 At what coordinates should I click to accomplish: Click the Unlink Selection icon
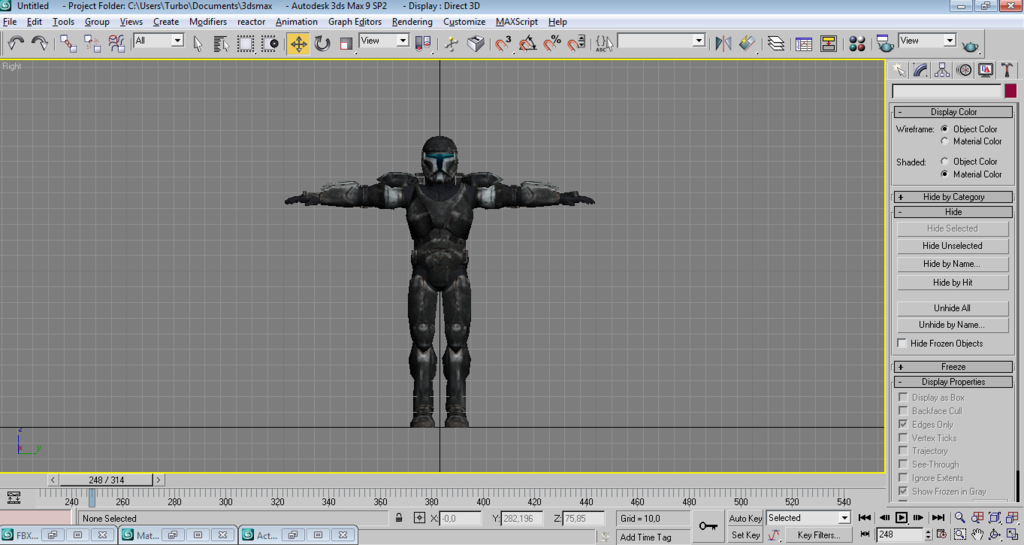tap(92, 43)
